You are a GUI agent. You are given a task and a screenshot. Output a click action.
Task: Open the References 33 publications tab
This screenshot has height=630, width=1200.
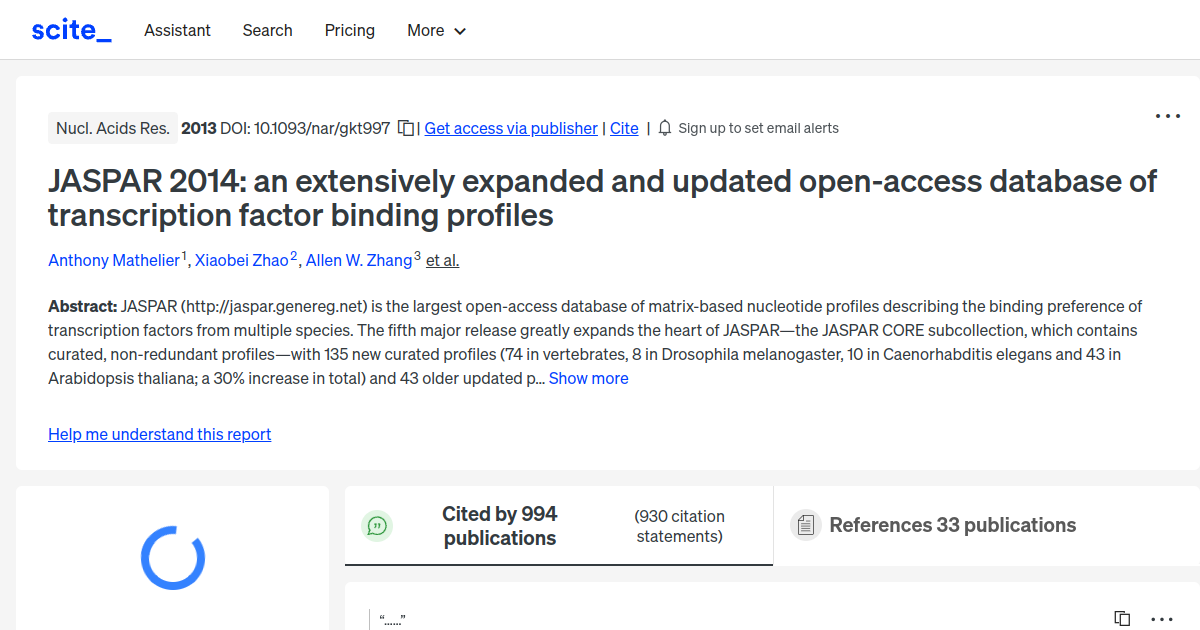click(x=952, y=524)
